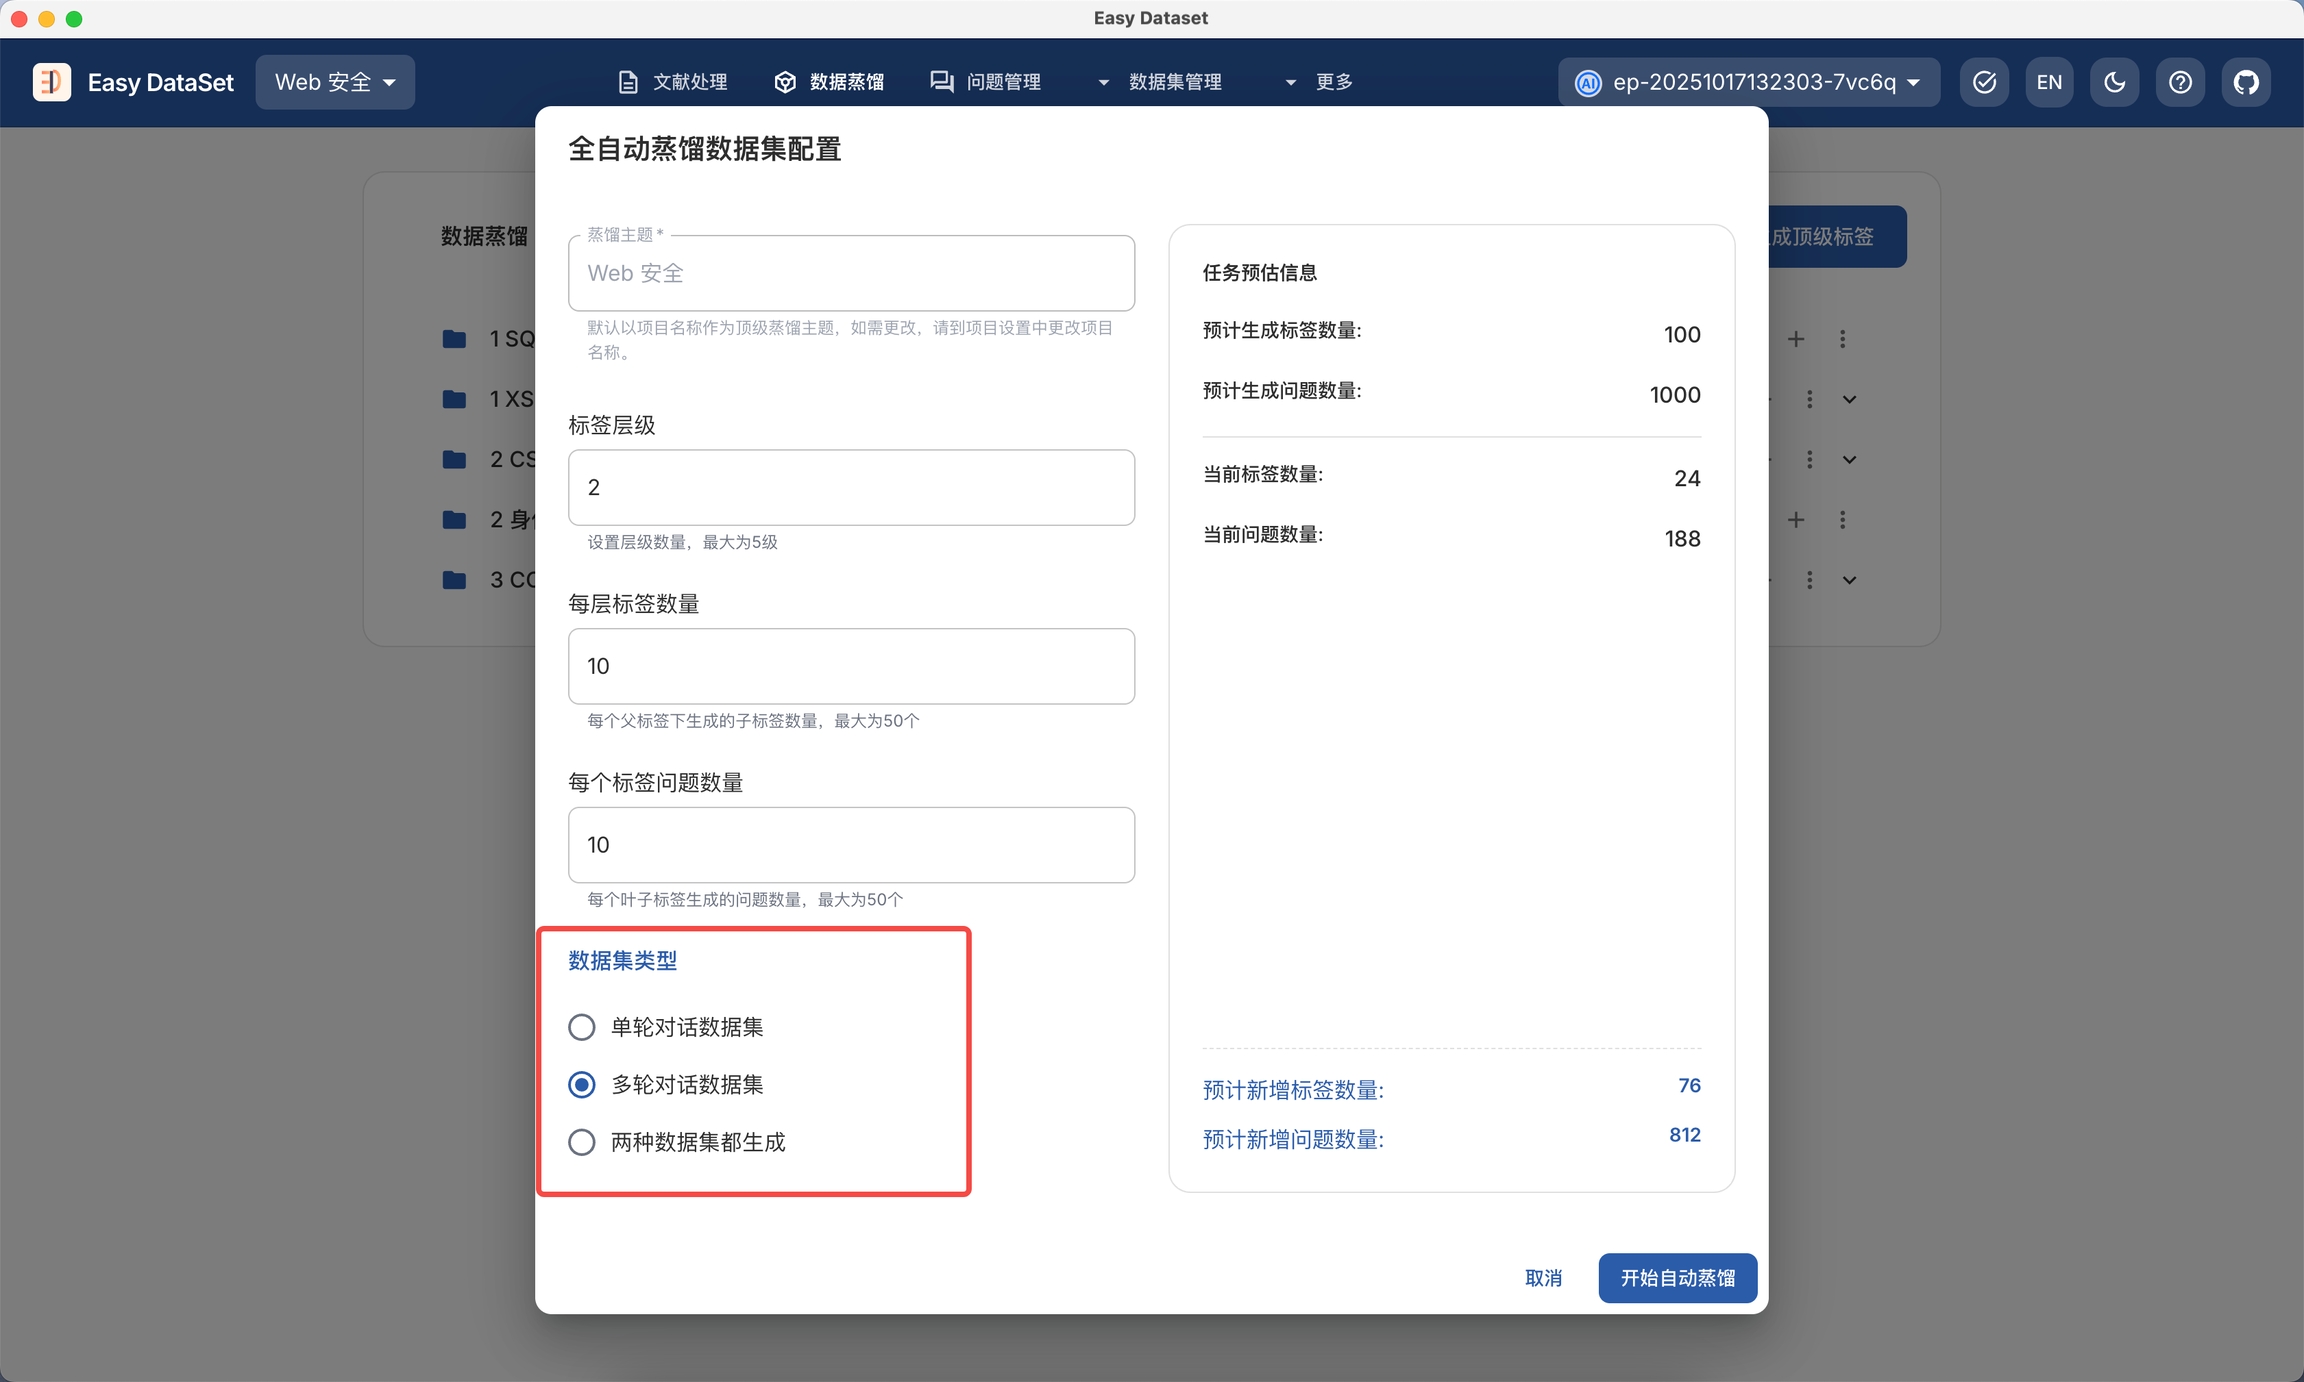Switch language with EN button
Viewport: 2304px width, 1382px height.
click(x=2049, y=82)
